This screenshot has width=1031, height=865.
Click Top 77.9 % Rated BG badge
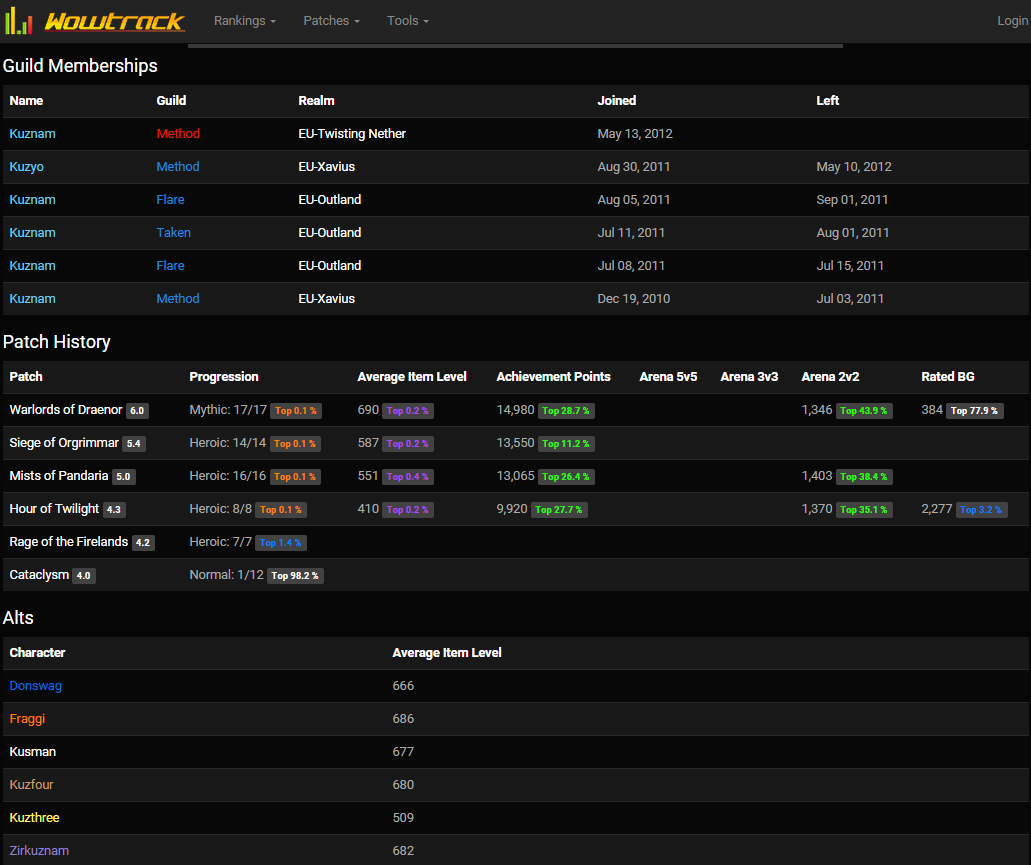975,411
